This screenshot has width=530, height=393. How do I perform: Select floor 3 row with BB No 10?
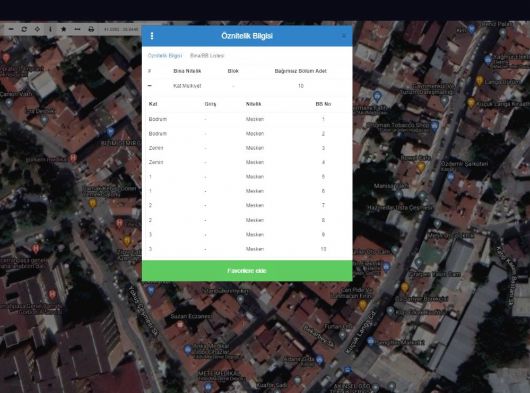247,249
